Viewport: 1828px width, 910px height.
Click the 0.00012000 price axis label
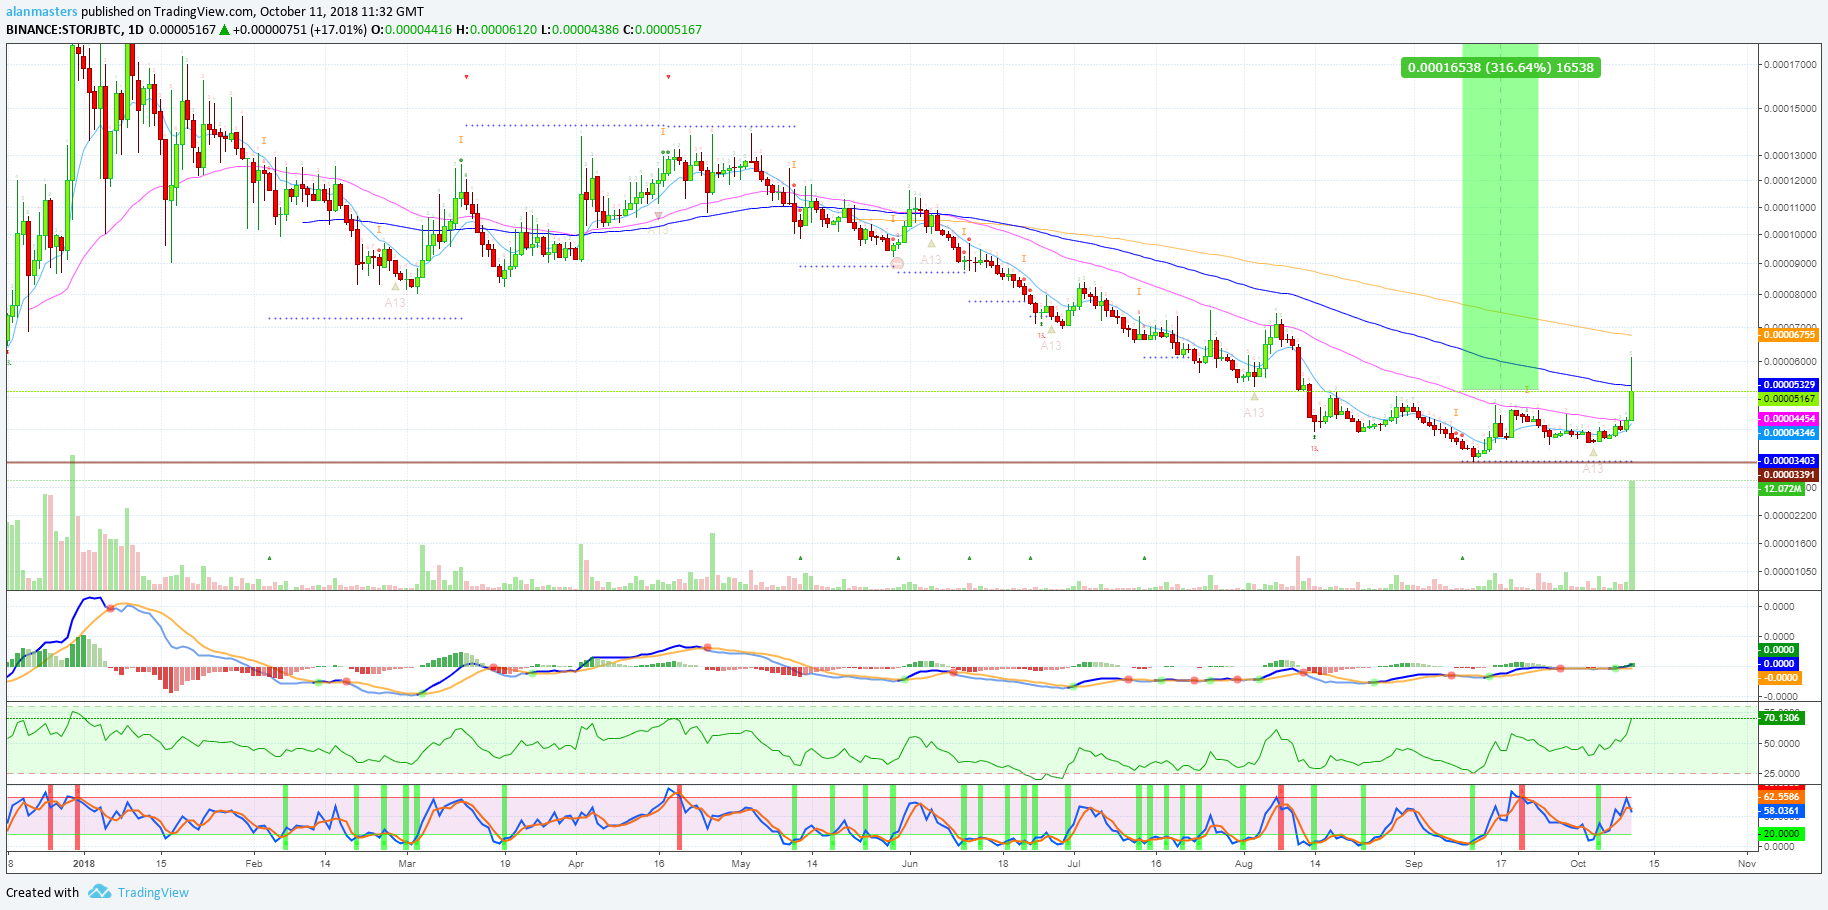click(x=1790, y=180)
